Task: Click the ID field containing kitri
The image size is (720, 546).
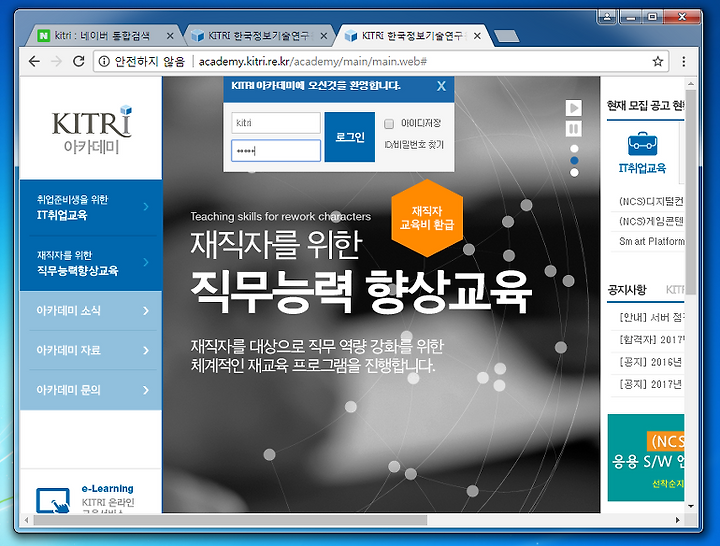Action: (x=276, y=123)
